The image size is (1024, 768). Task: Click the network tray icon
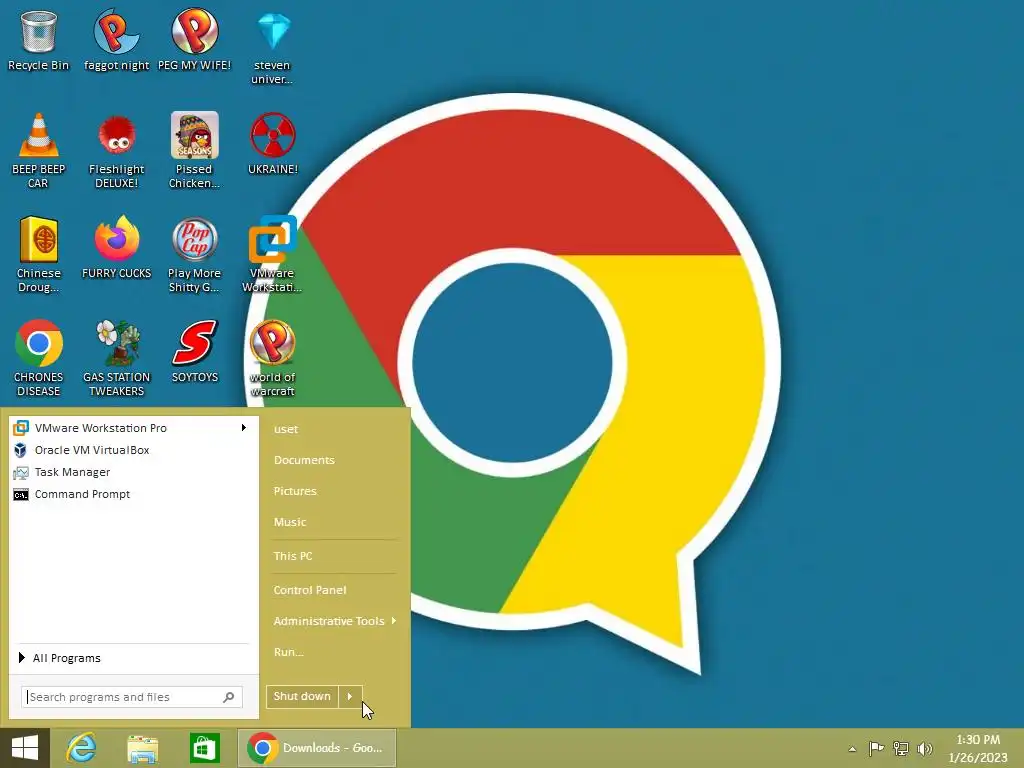901,748
